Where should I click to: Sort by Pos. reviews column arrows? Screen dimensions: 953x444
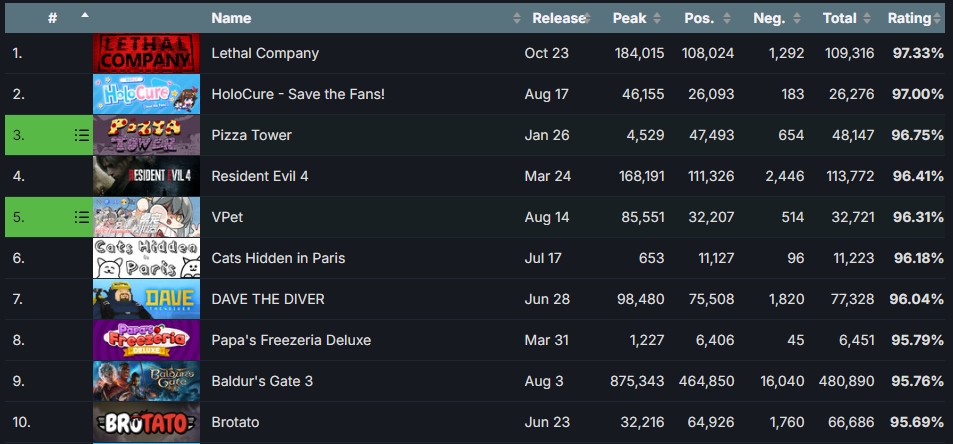[726, 18]
